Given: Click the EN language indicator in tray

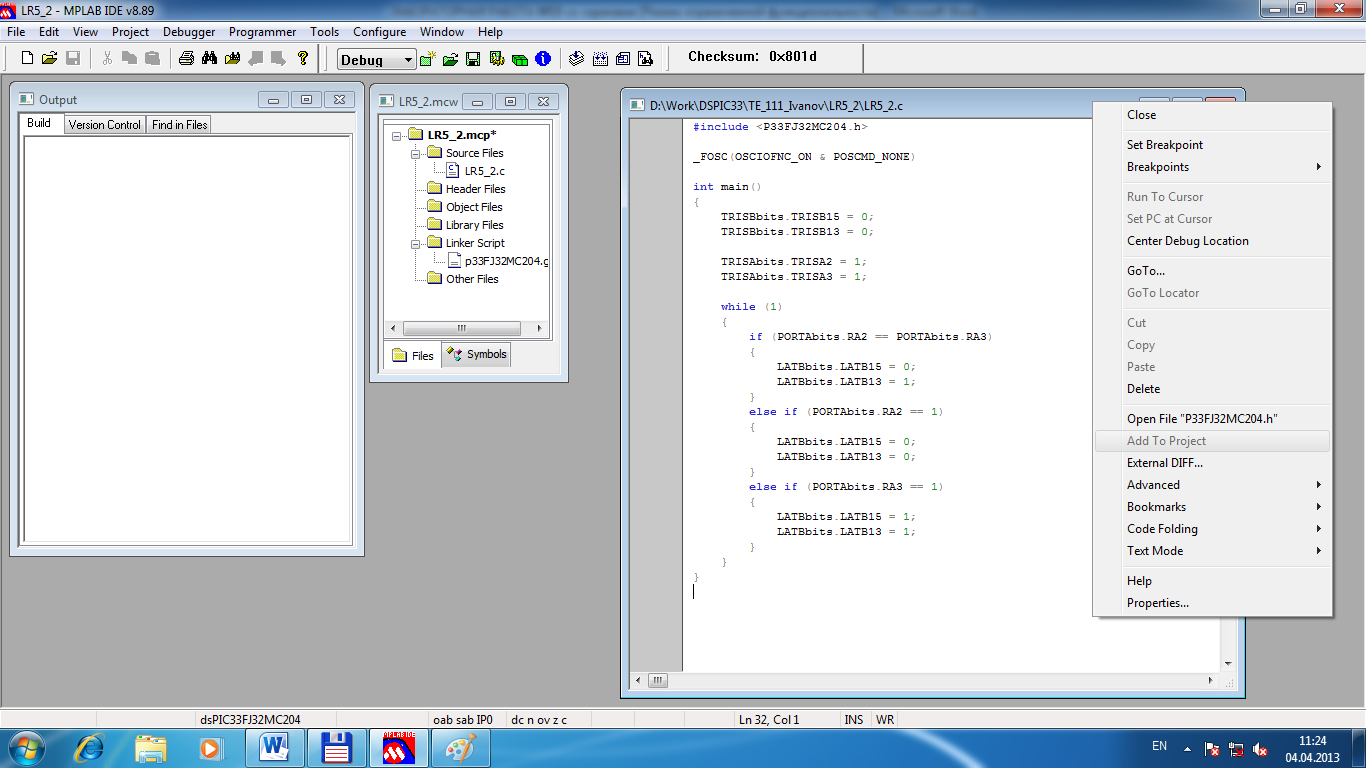Looking at the screenshot, I should pyautogui.click(x=1159, y=746).
